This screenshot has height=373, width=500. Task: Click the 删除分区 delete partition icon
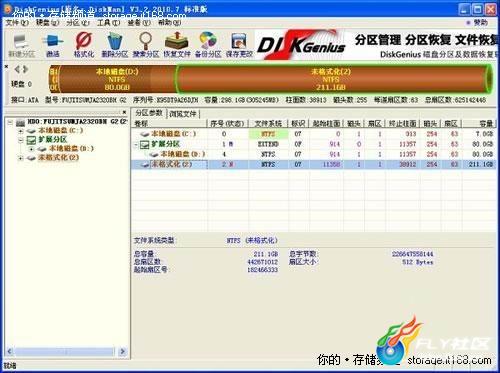tap(115, 44)
